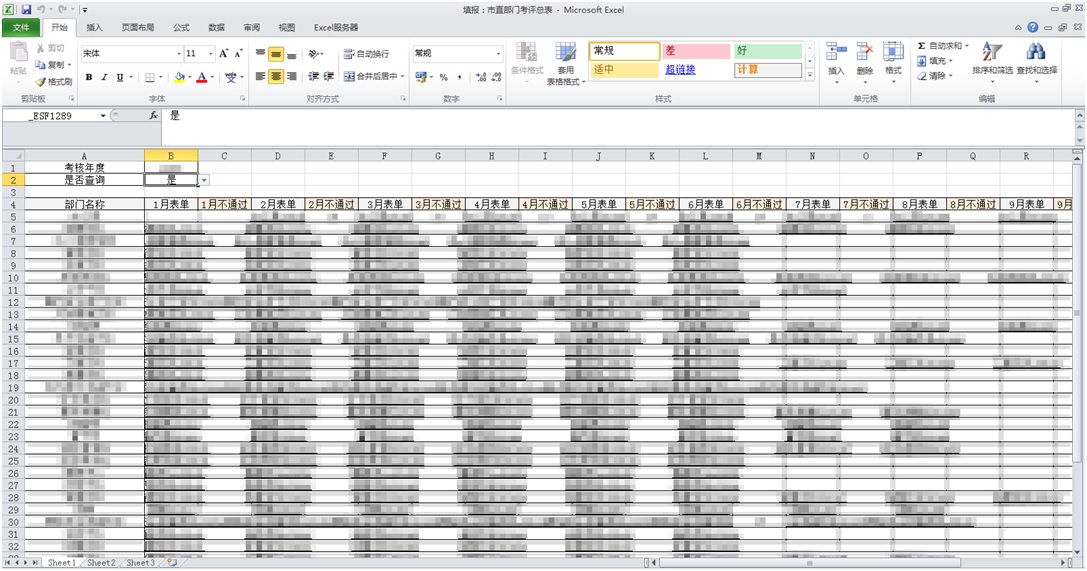
Task: Toggle bold formatting
Action: (89, 77)
